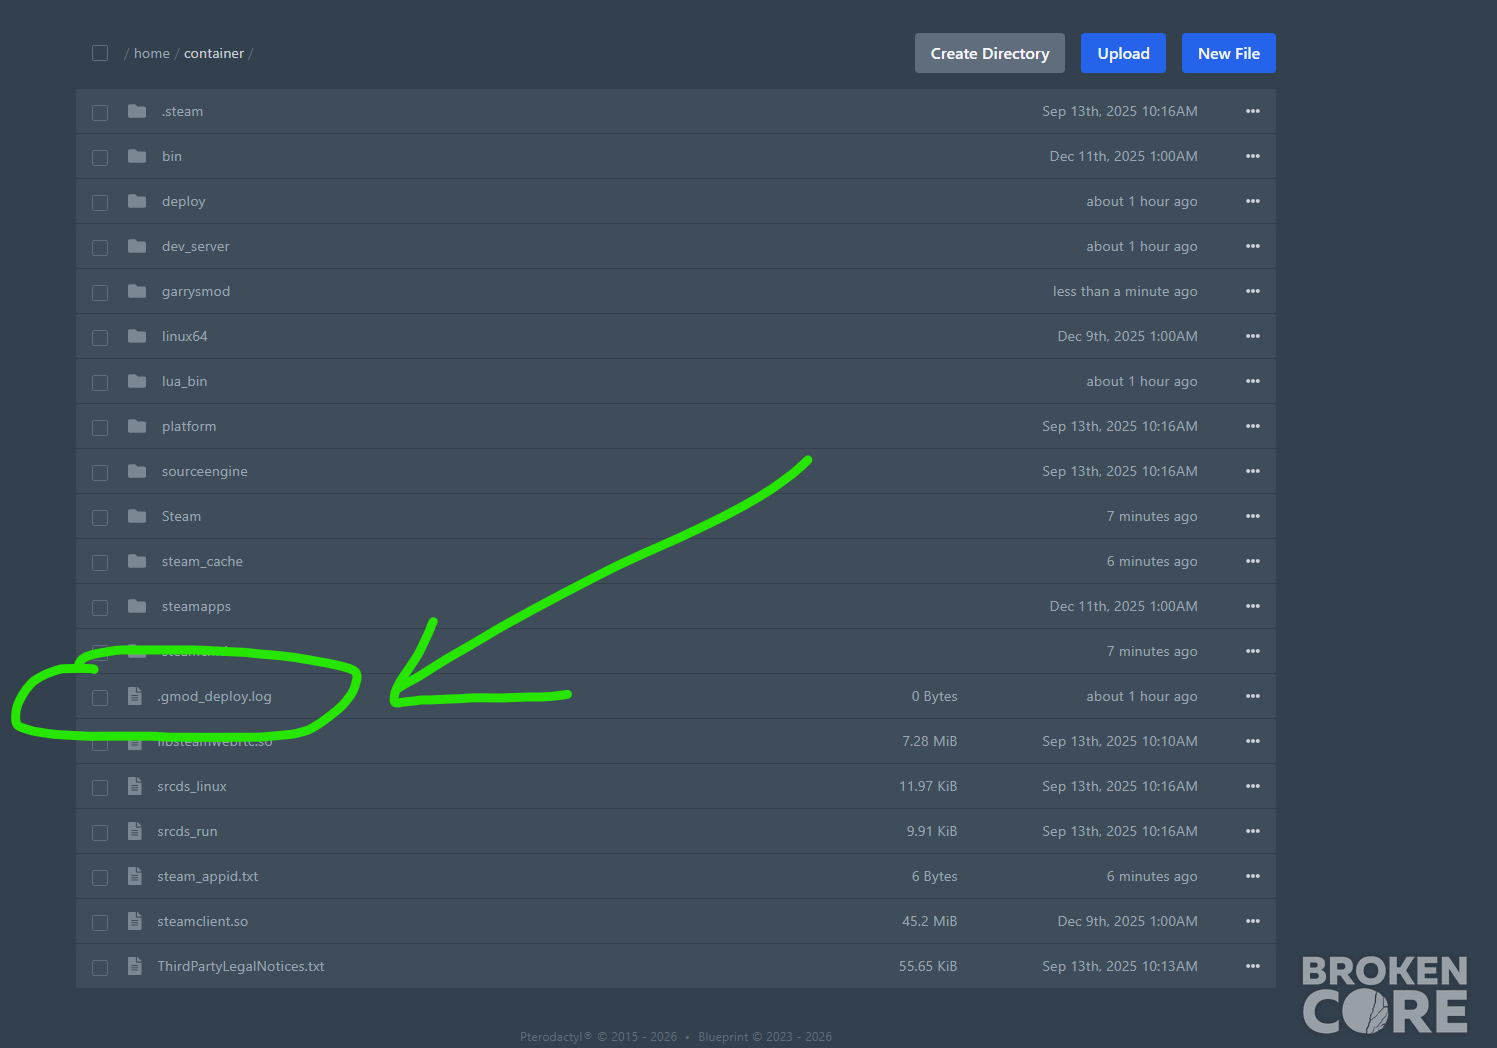Click the steam_appid.txt file icon
Image resolution: width=1497 pixels, height=1048 pixels.
coord(135,876)
